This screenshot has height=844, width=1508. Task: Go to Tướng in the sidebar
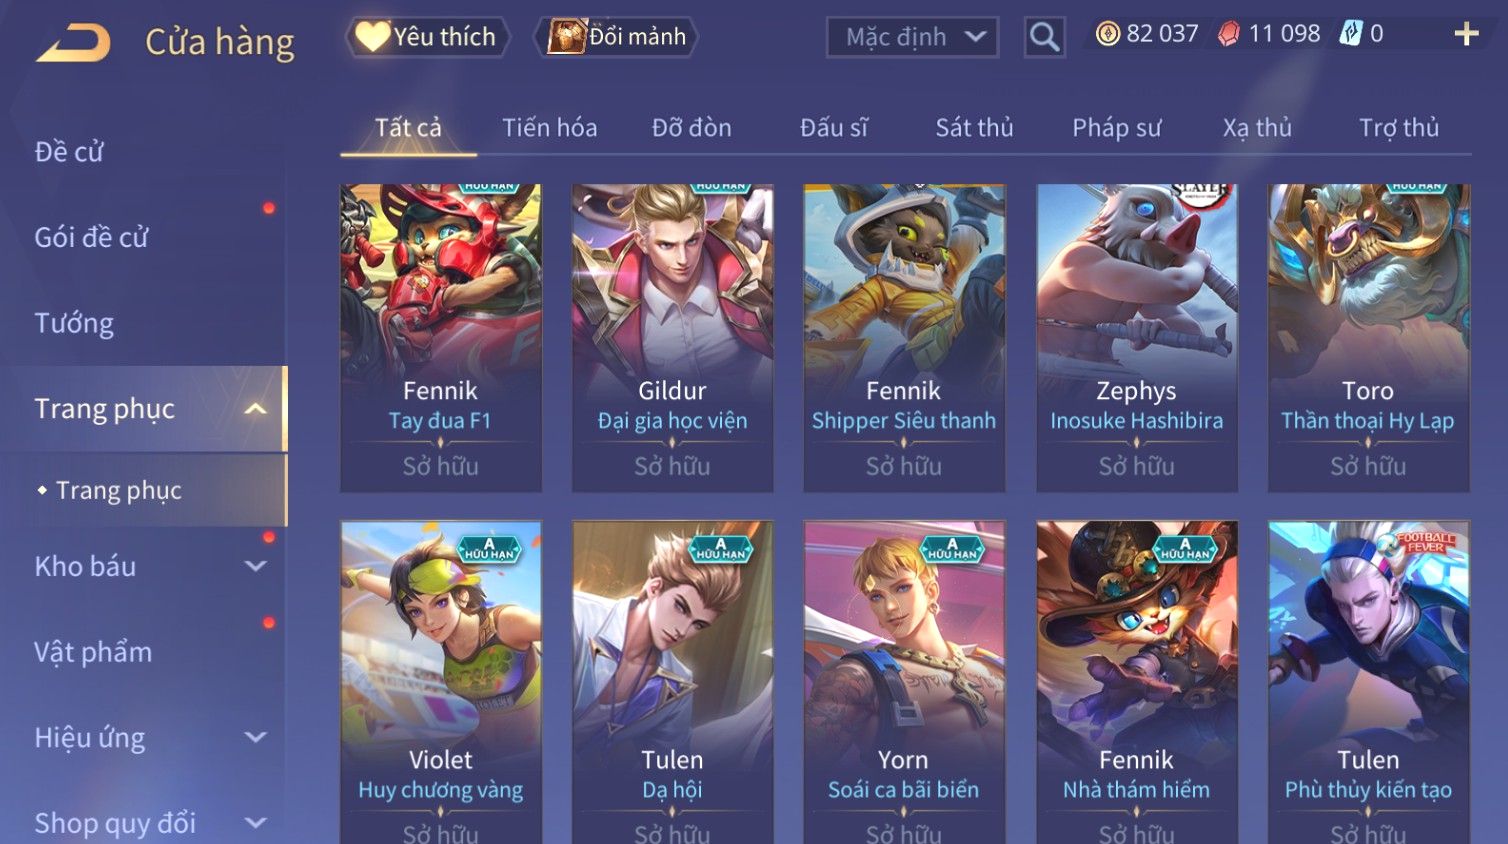[74, 323]
